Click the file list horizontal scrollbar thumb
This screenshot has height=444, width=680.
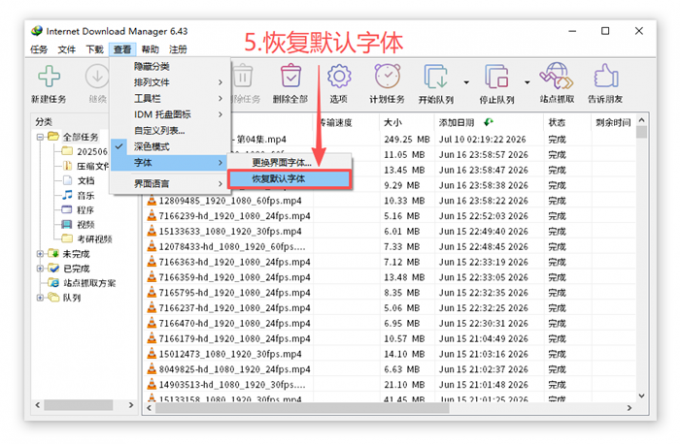point(302,408)
